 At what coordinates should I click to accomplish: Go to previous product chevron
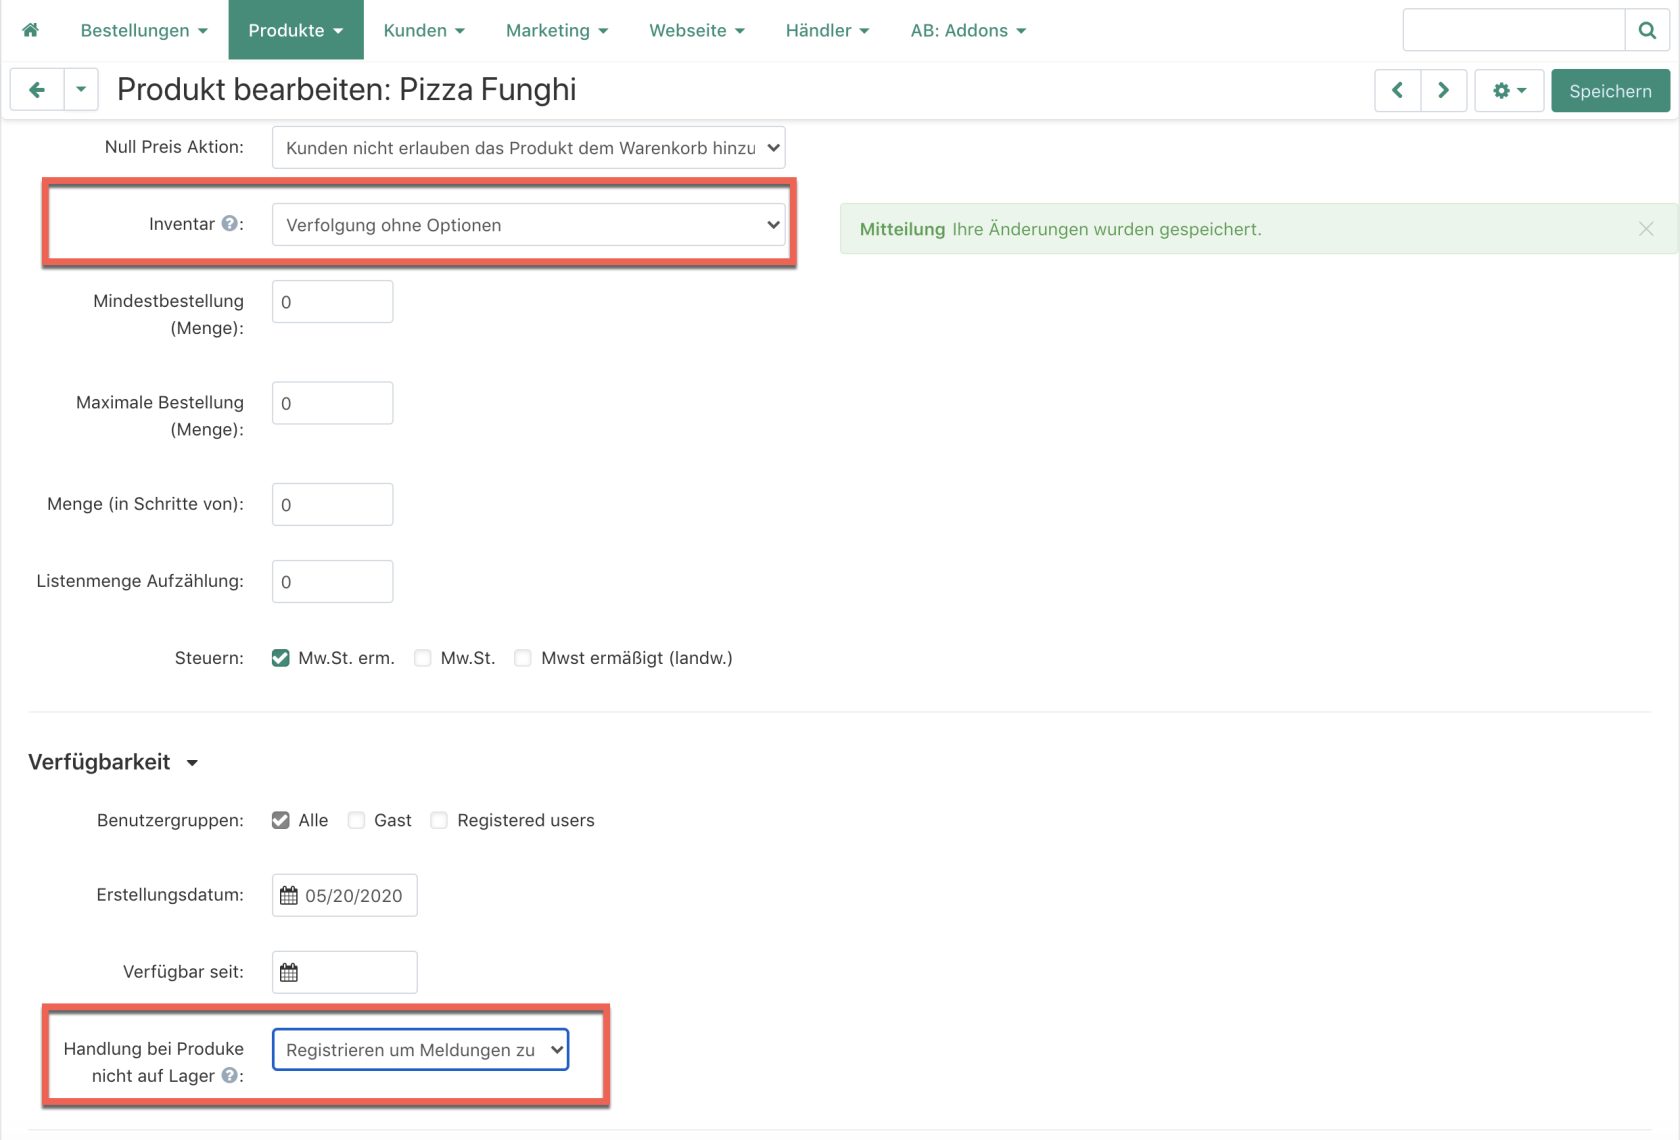click(x=1398, y=90)
